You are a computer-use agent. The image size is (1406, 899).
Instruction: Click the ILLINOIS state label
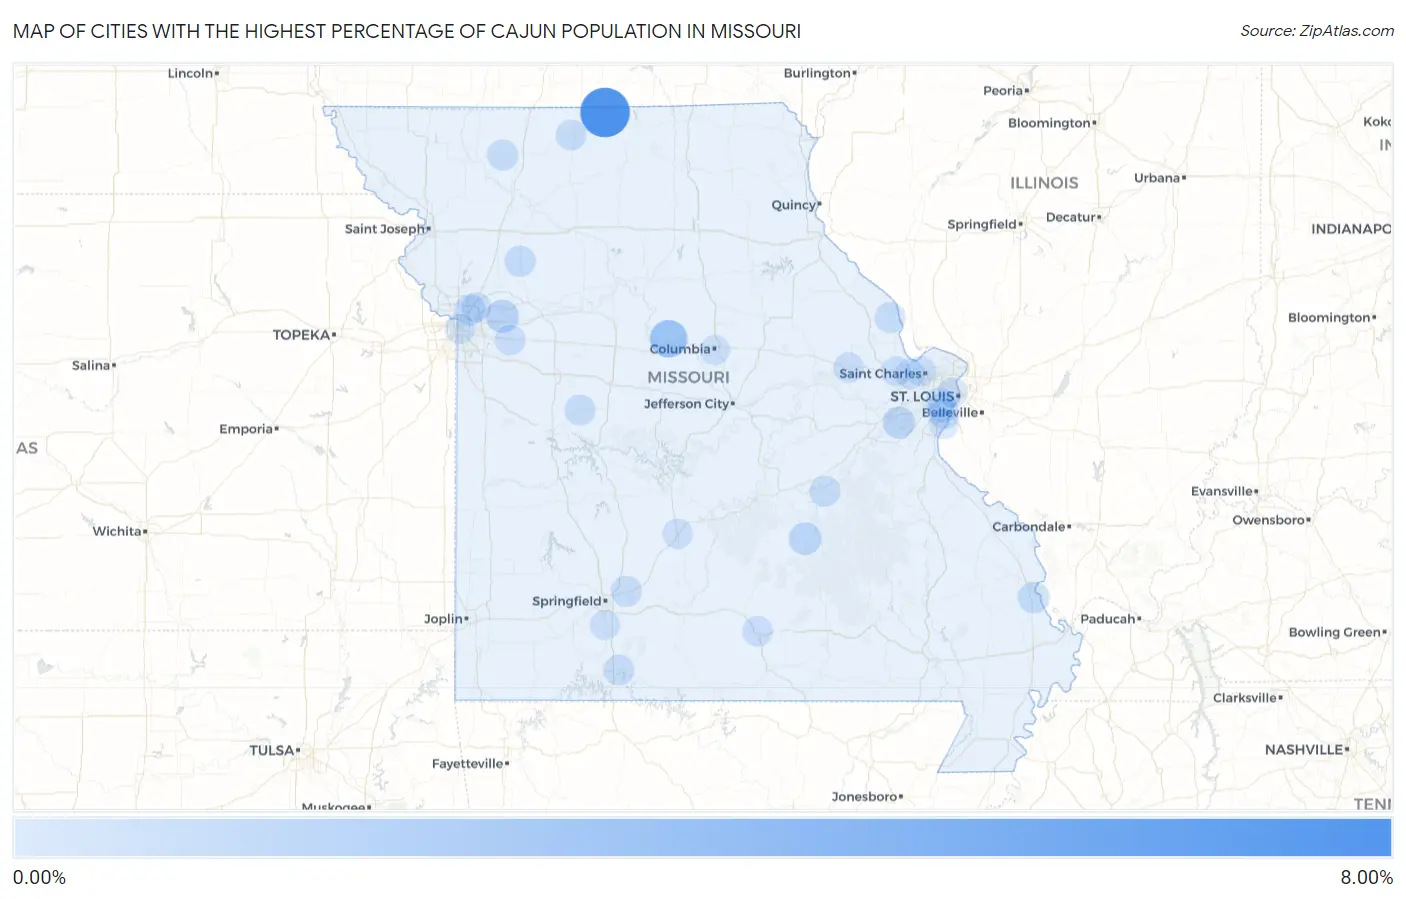(1044, 183)
